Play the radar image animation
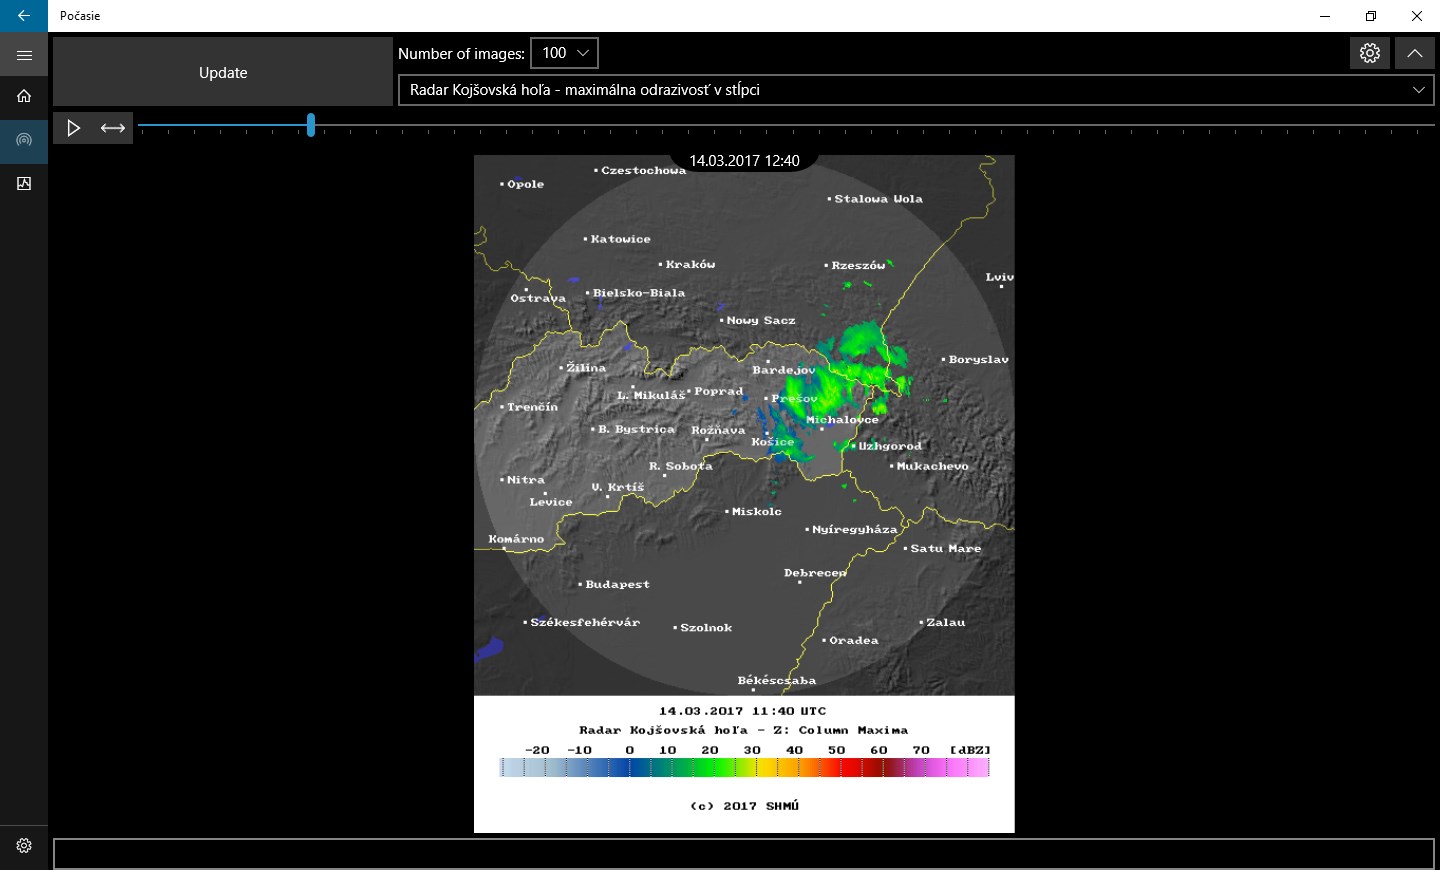 tap(73, 128)
